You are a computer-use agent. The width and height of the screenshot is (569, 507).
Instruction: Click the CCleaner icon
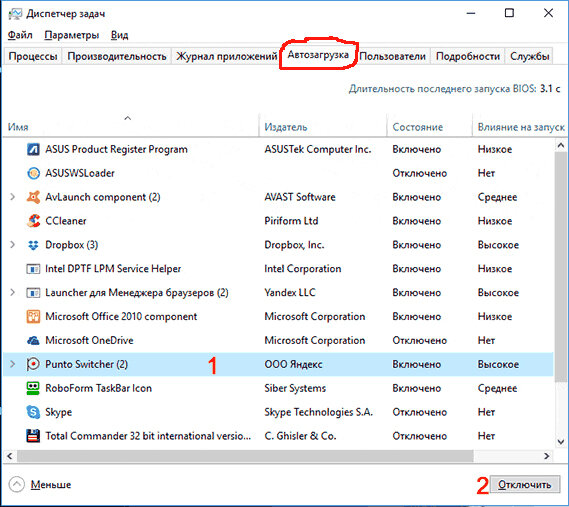coord(33,221)
